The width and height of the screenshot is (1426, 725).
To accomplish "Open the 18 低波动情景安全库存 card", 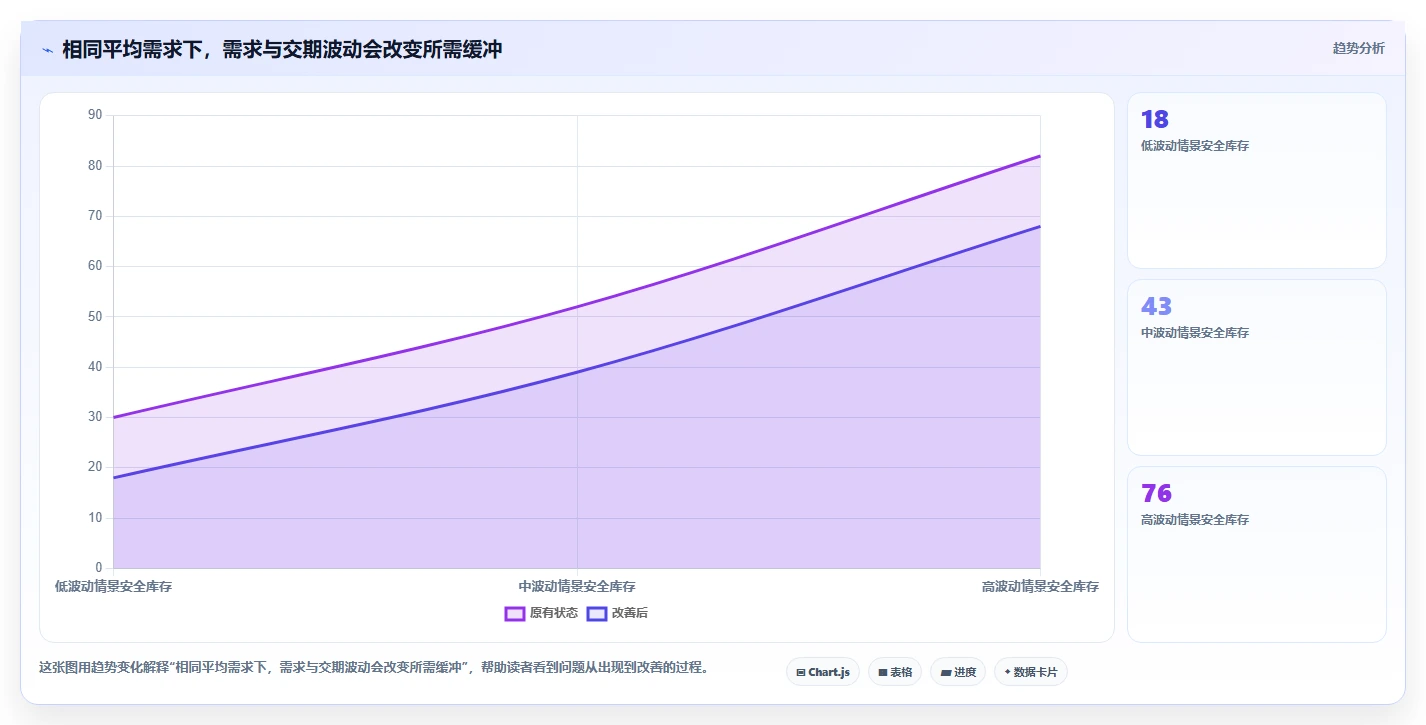I will point(1256,181).
